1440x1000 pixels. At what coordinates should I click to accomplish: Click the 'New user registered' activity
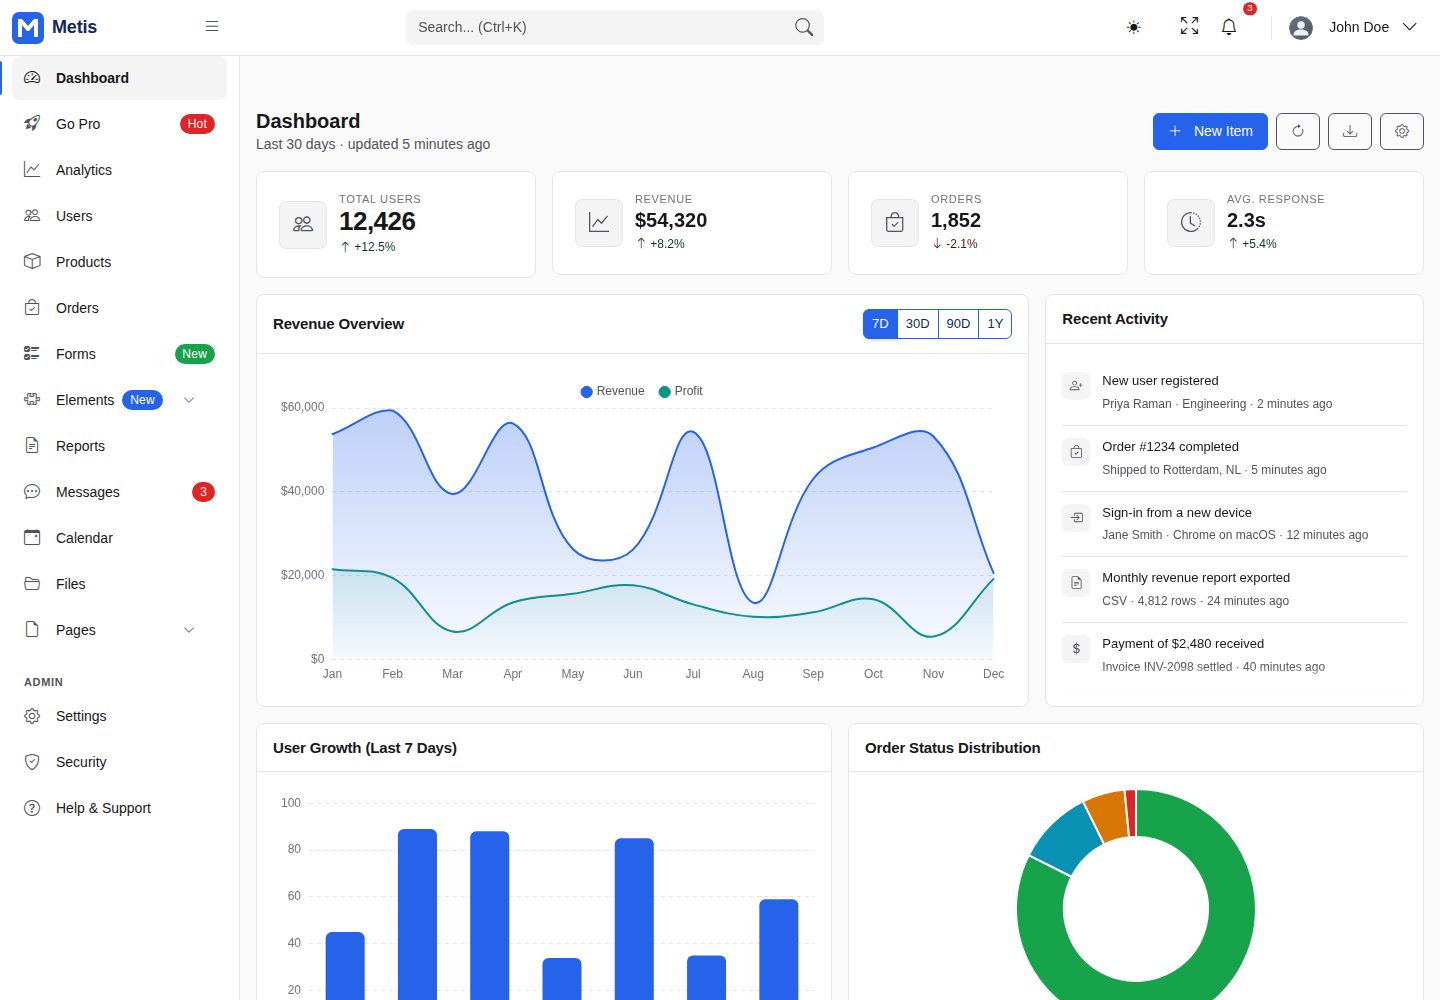[1234, 392]
